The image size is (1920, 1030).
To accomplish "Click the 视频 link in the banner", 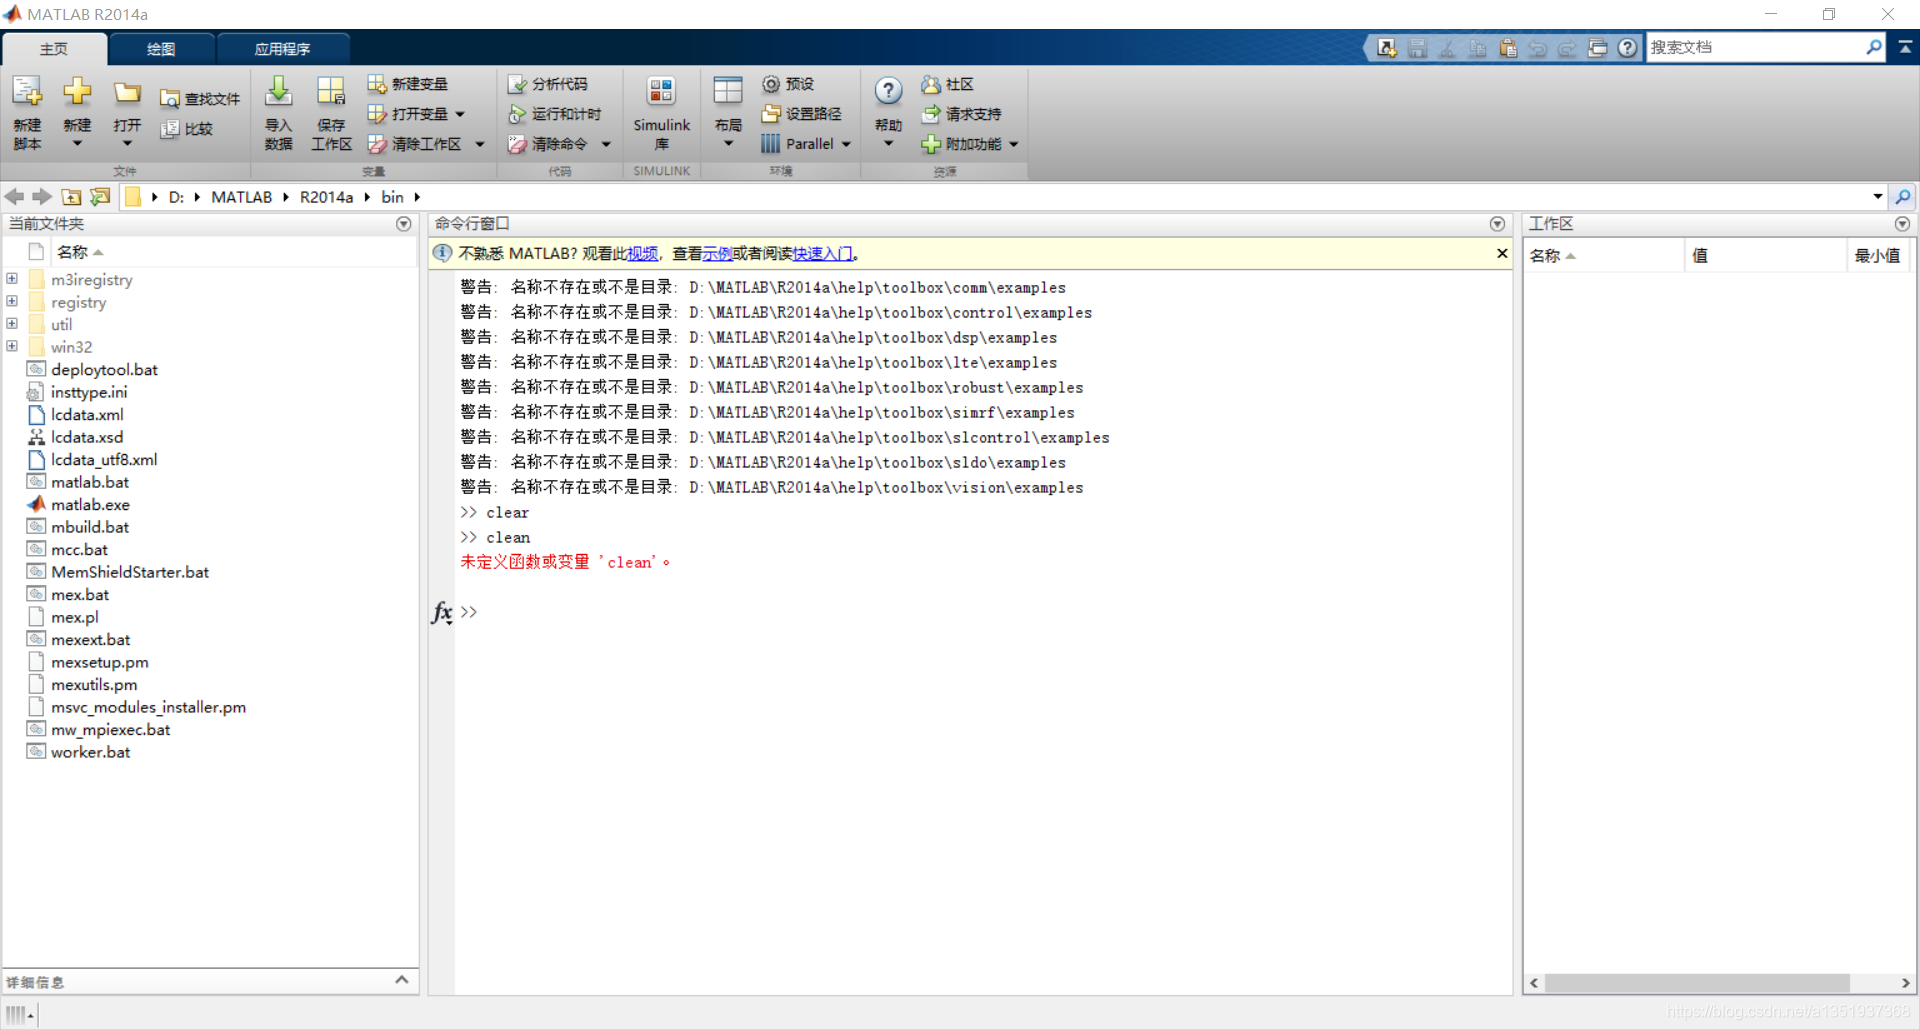I will pos(643,254).
